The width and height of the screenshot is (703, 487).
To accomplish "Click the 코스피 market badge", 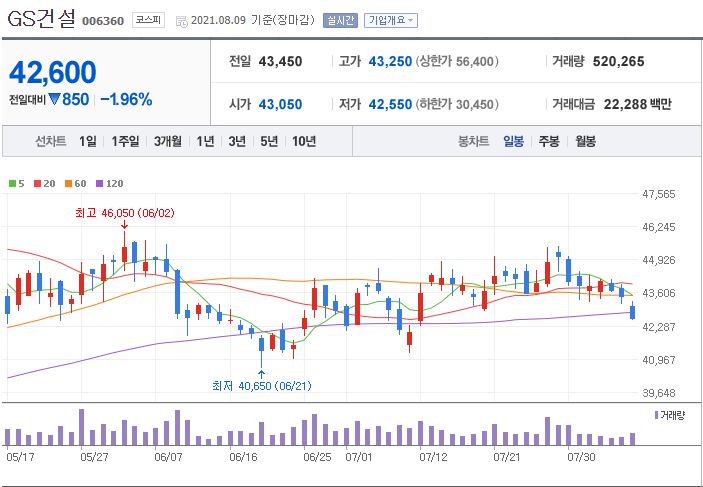I will coord(148,20).
